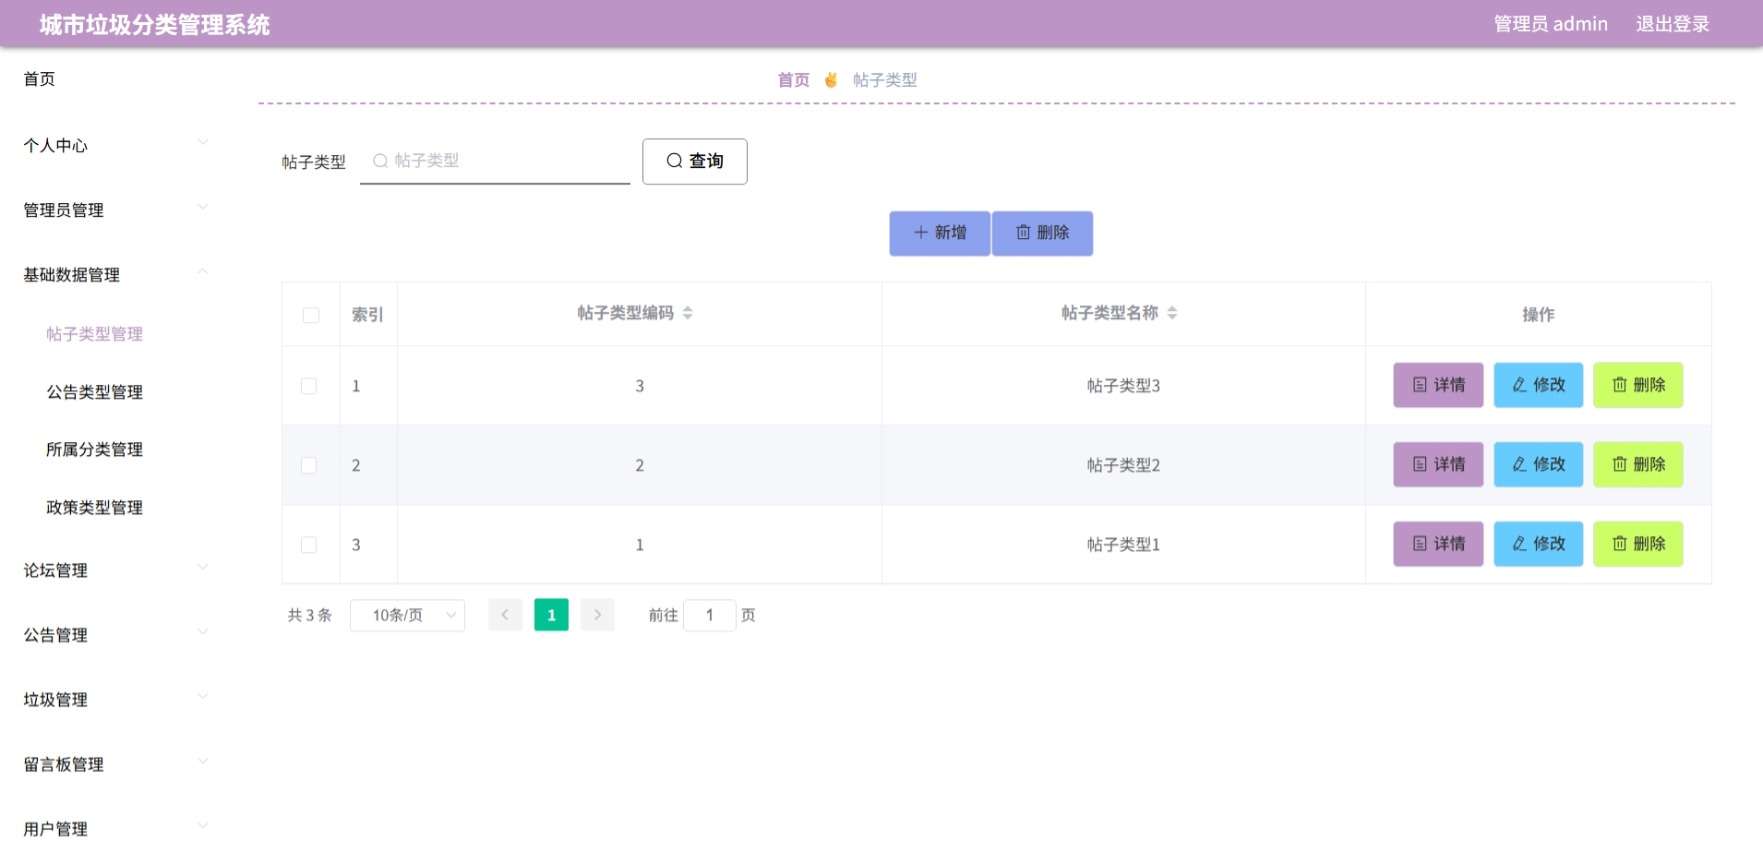Check the checkbox for index 2 row

coord(309,466)
